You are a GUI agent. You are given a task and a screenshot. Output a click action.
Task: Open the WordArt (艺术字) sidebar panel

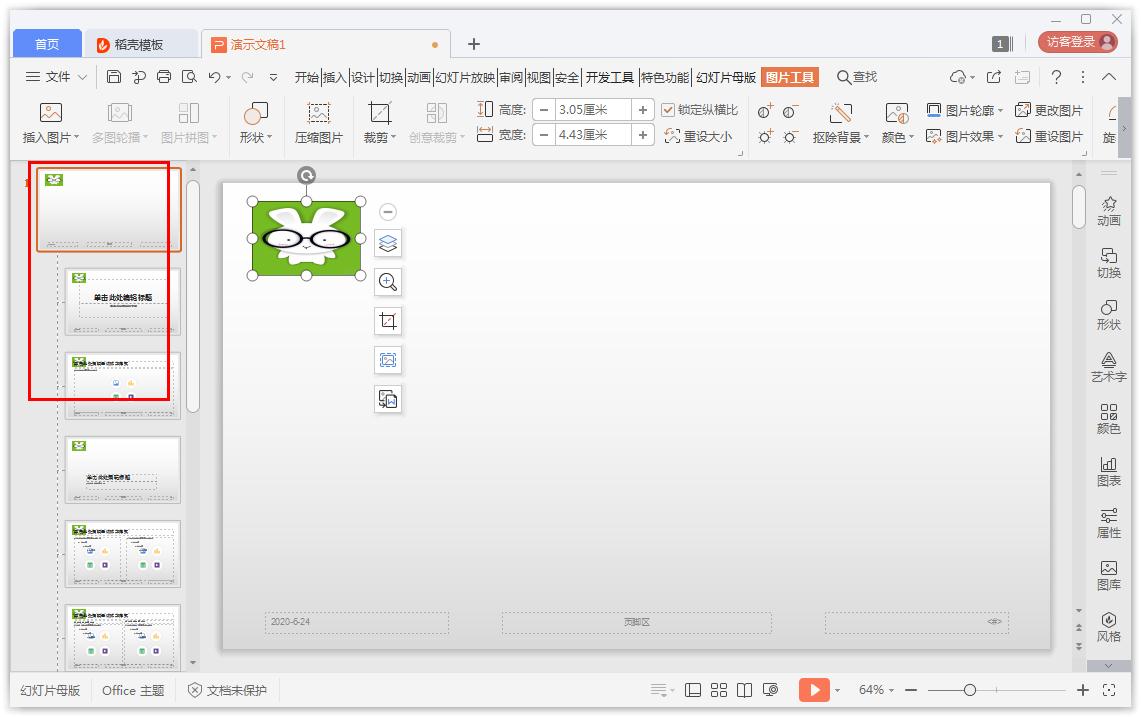coord(1108,368)
